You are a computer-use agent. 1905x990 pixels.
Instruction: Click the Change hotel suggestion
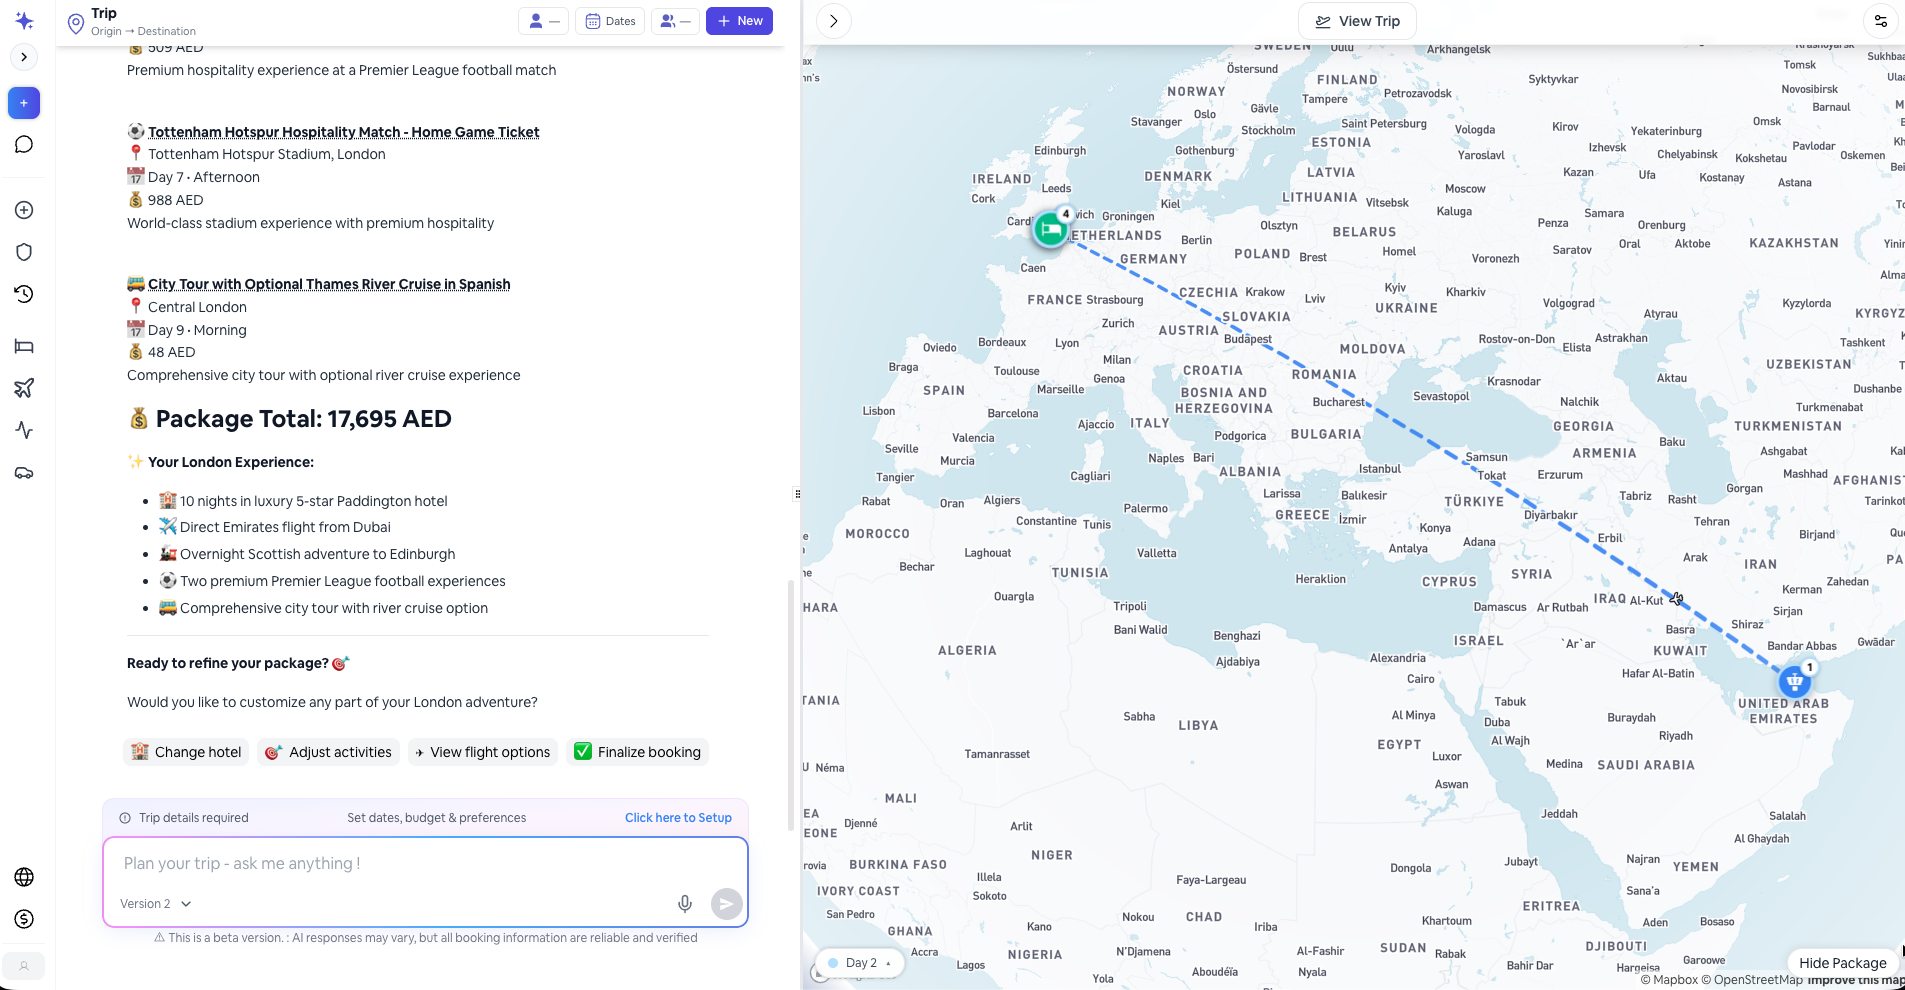(187, 752)
